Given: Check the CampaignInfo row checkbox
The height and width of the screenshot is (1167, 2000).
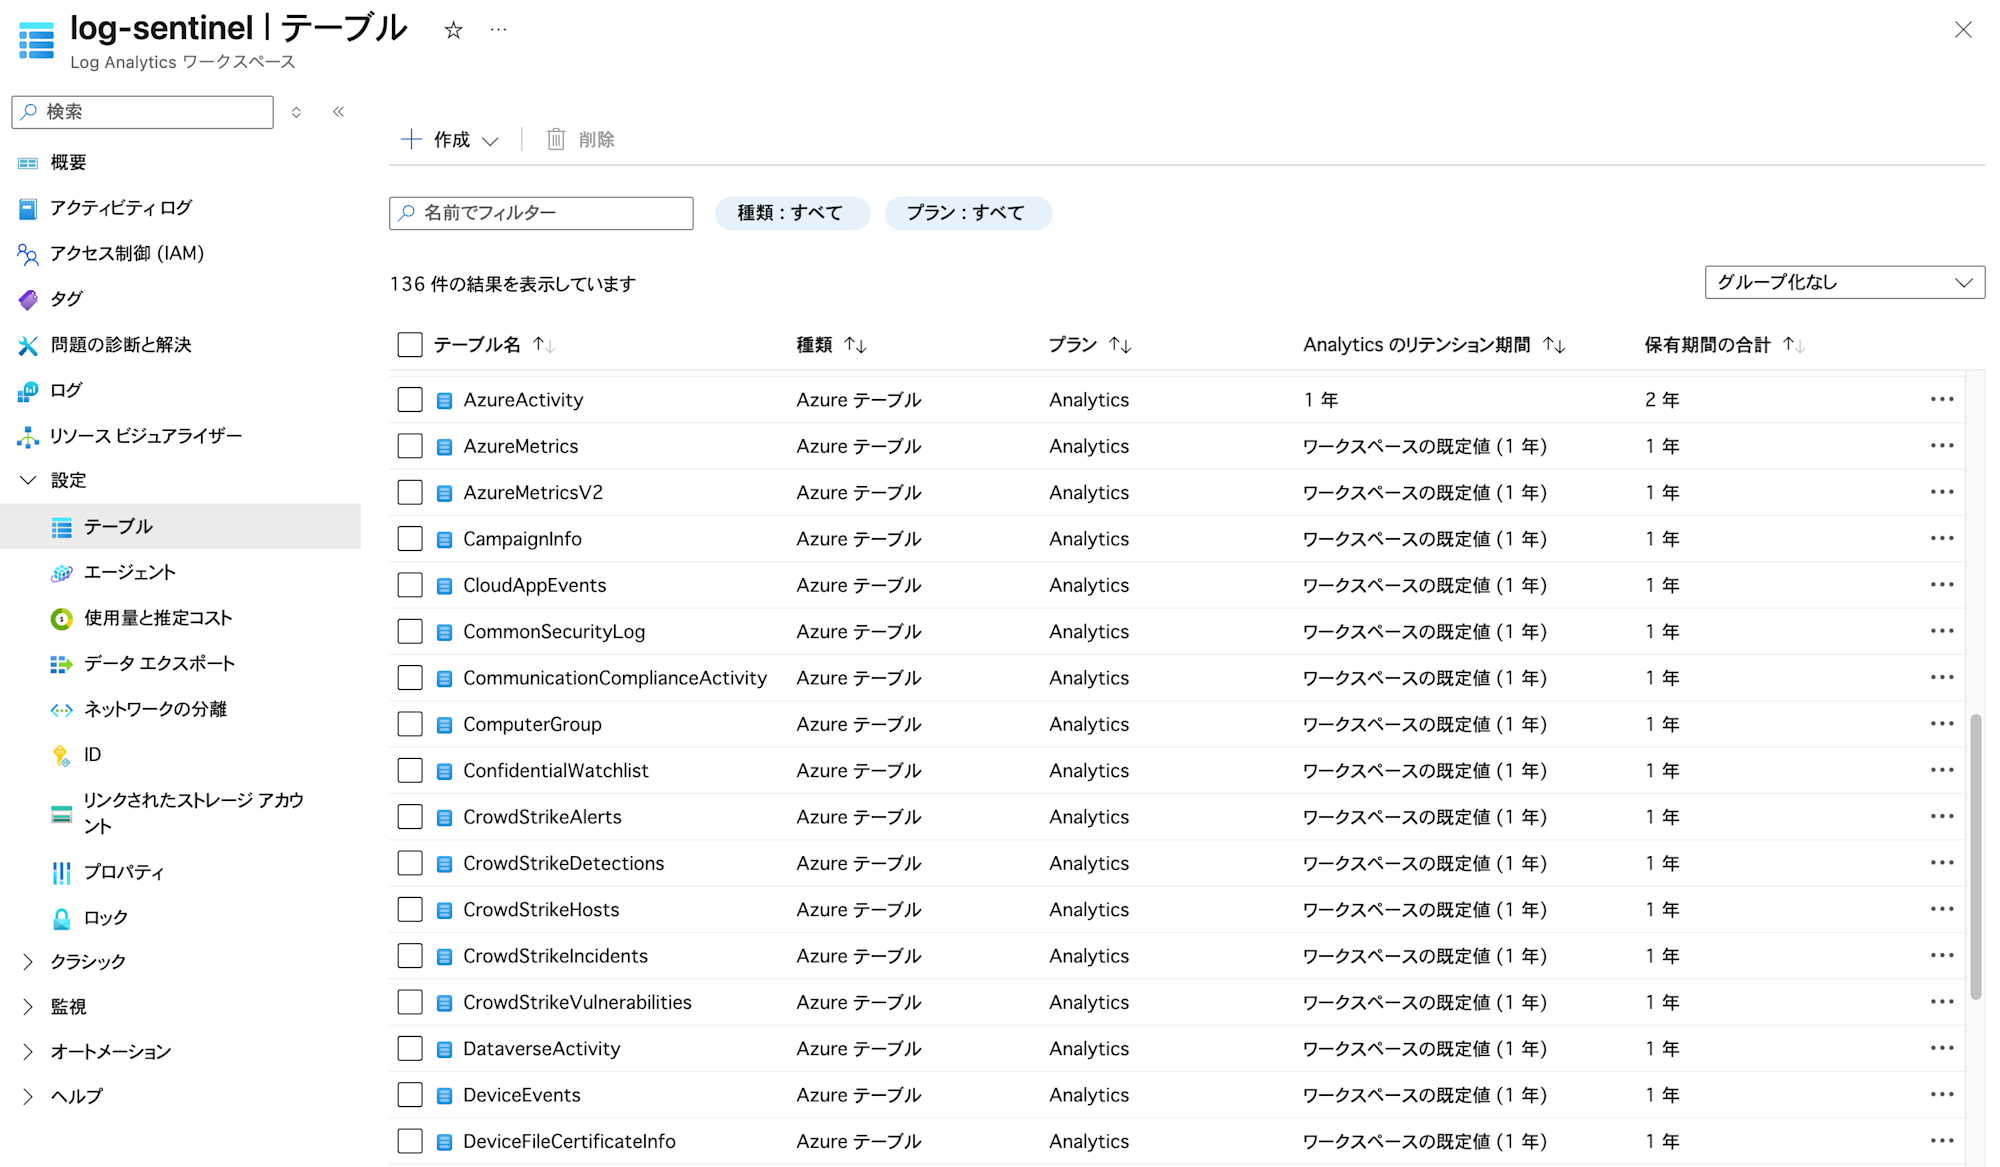Looking at the screenshot, I should pyautogui.click(x=410, y=539).
